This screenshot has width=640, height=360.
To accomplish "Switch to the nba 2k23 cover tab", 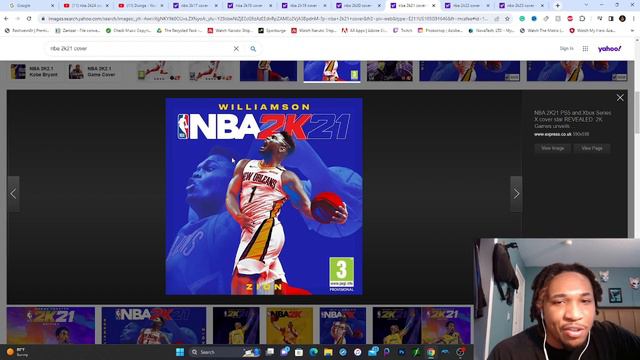I will (x=521, y=6).
